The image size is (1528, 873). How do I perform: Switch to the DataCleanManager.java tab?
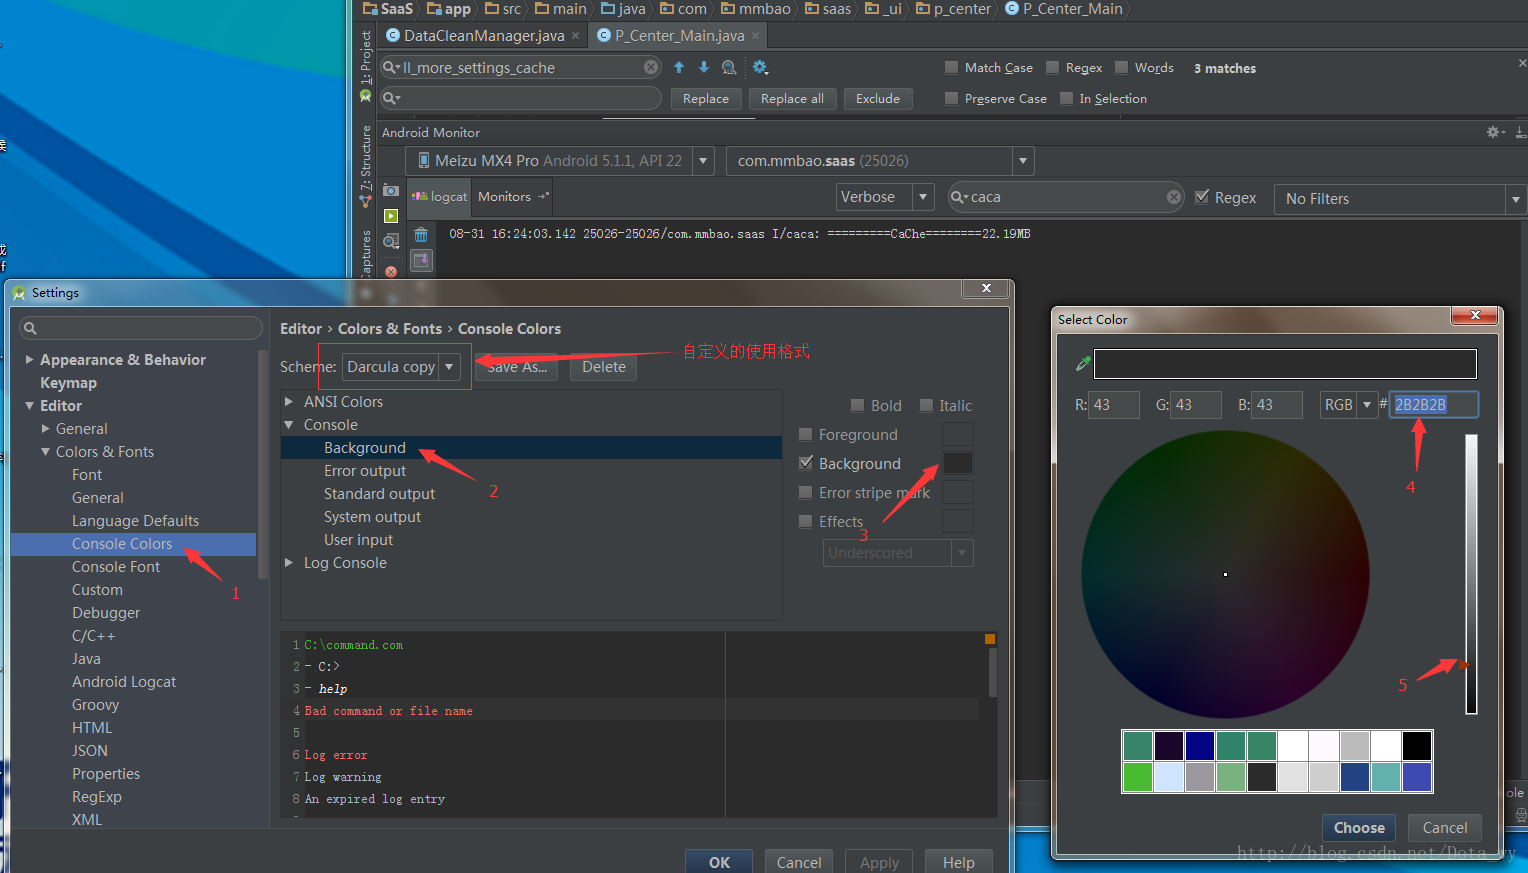pyautogui.click(x=483, y=36)
